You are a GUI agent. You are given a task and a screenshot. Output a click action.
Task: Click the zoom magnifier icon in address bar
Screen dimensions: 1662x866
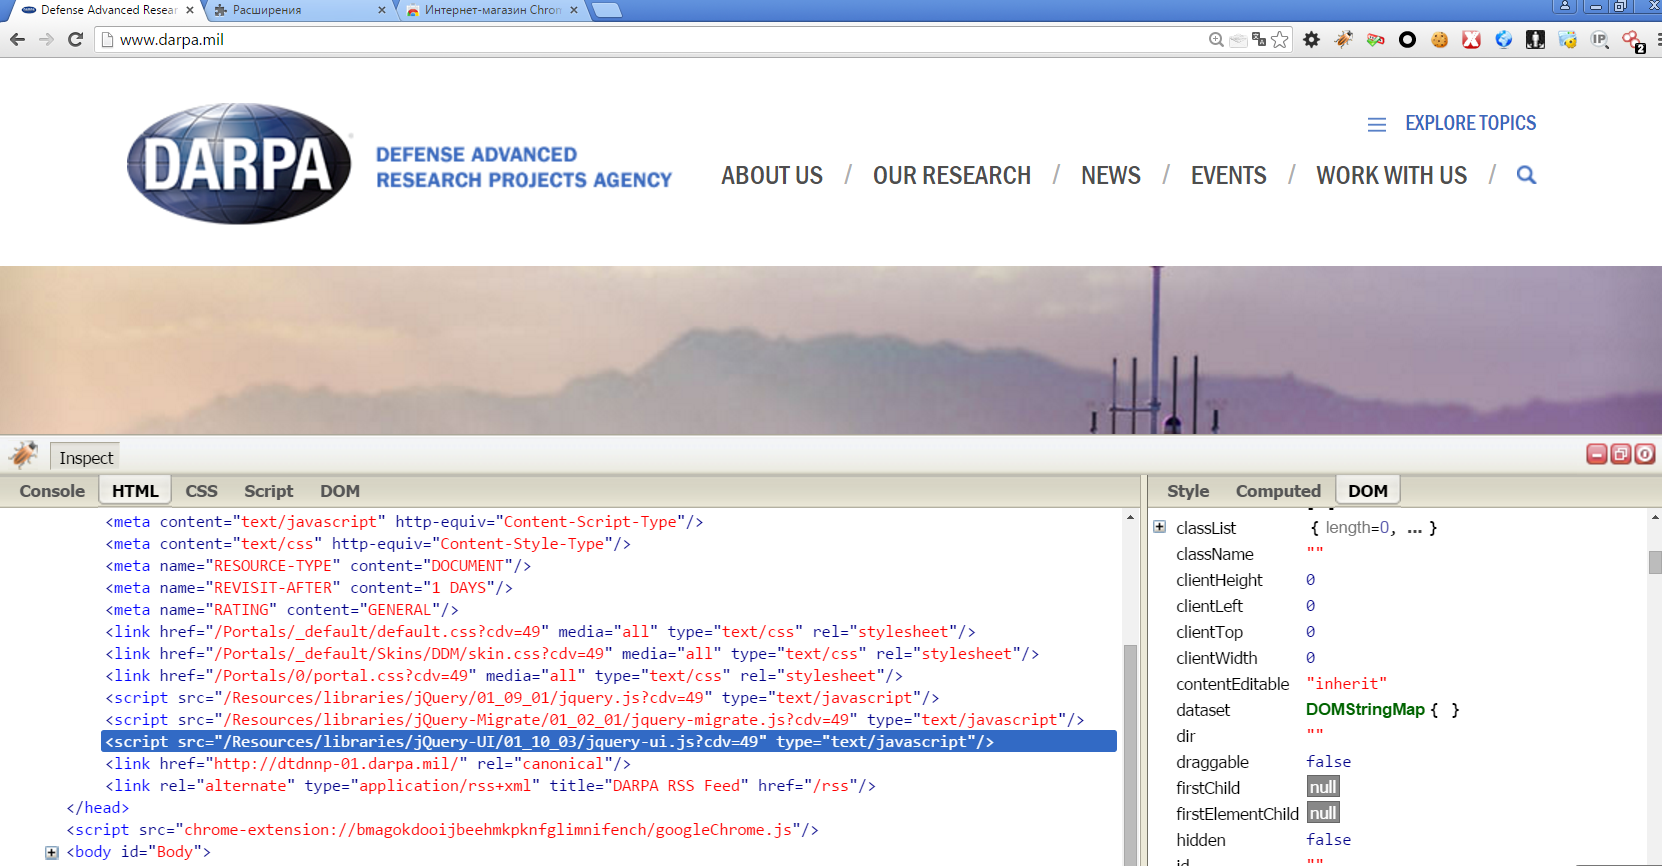(x=1216, y=39)
